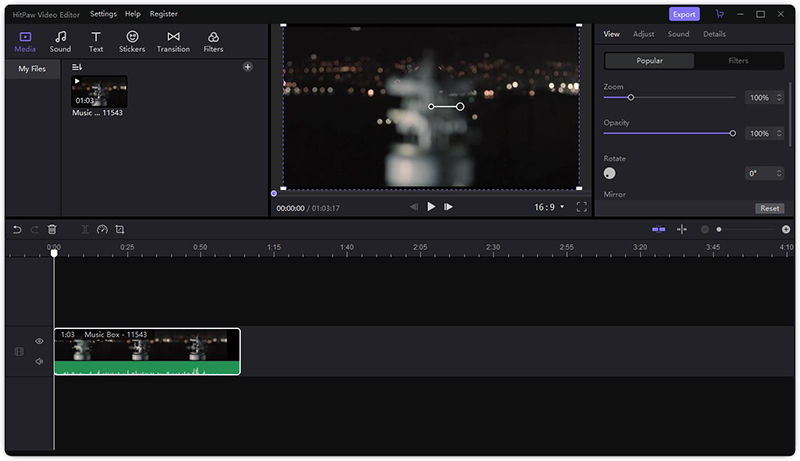Open the Filters panel

click(x=213, y=42)
